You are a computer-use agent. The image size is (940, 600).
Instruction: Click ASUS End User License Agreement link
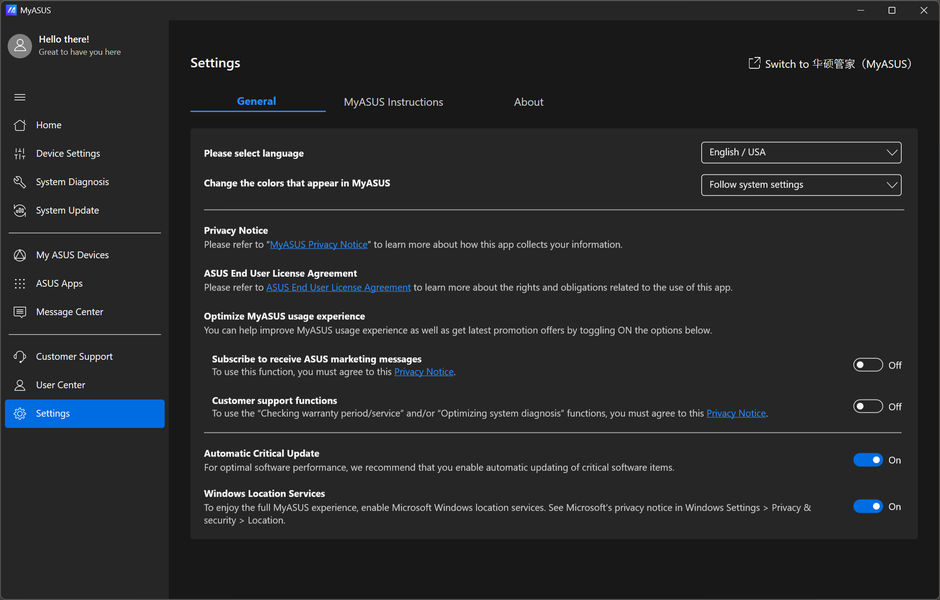coord(338,288)
